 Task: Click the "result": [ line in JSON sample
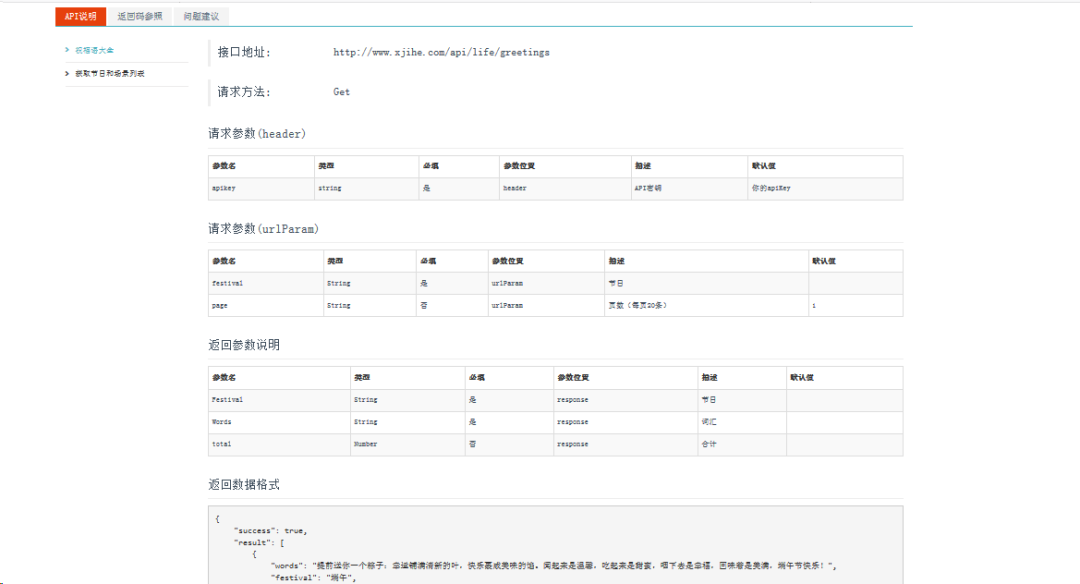tap(259, 543)
